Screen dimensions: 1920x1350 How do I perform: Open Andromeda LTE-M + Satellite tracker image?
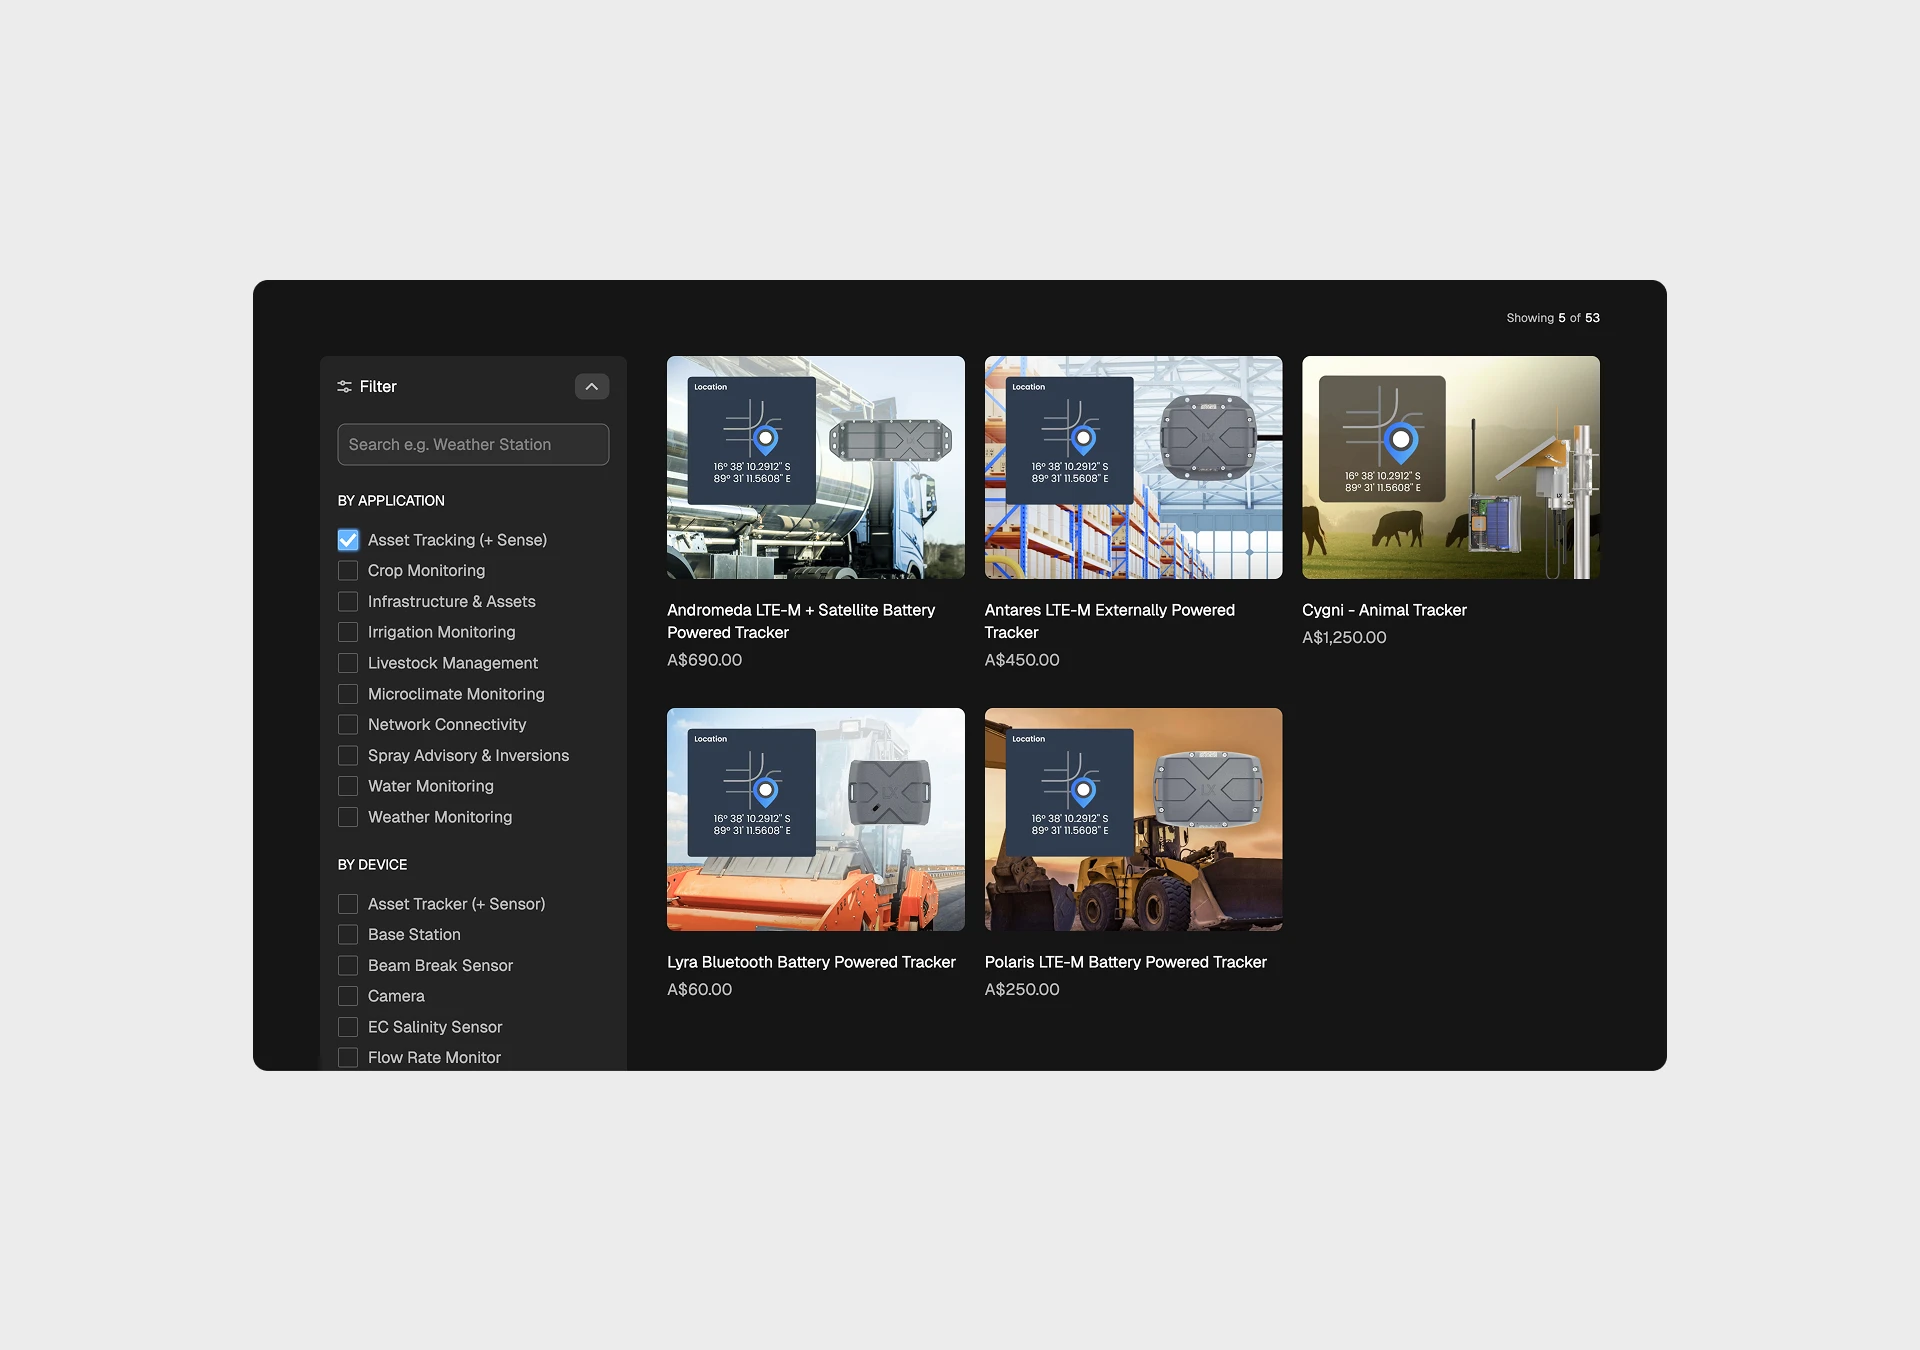(x=815, y=467)
